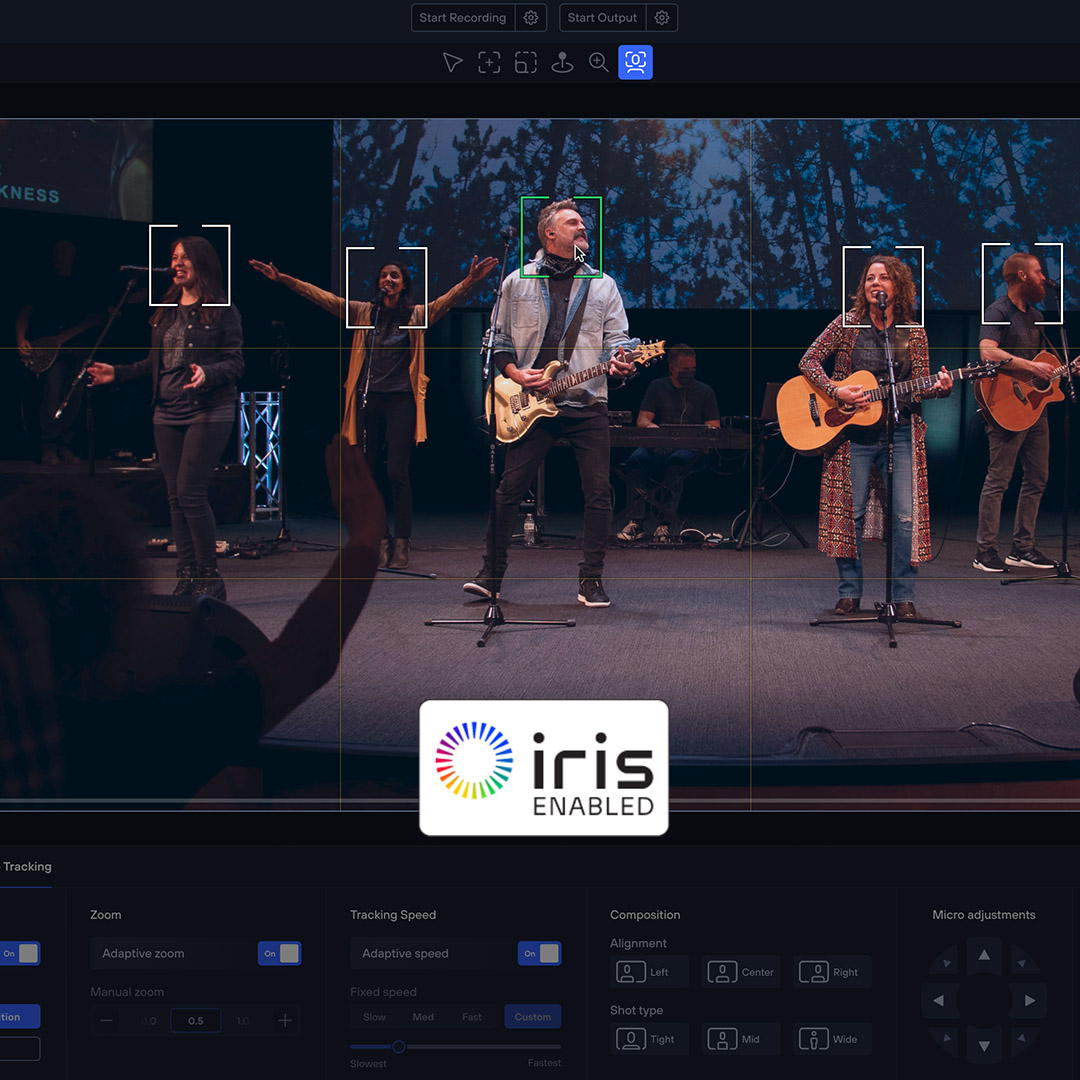Adjust the tracking speed slider handle

pos(399,1047)
